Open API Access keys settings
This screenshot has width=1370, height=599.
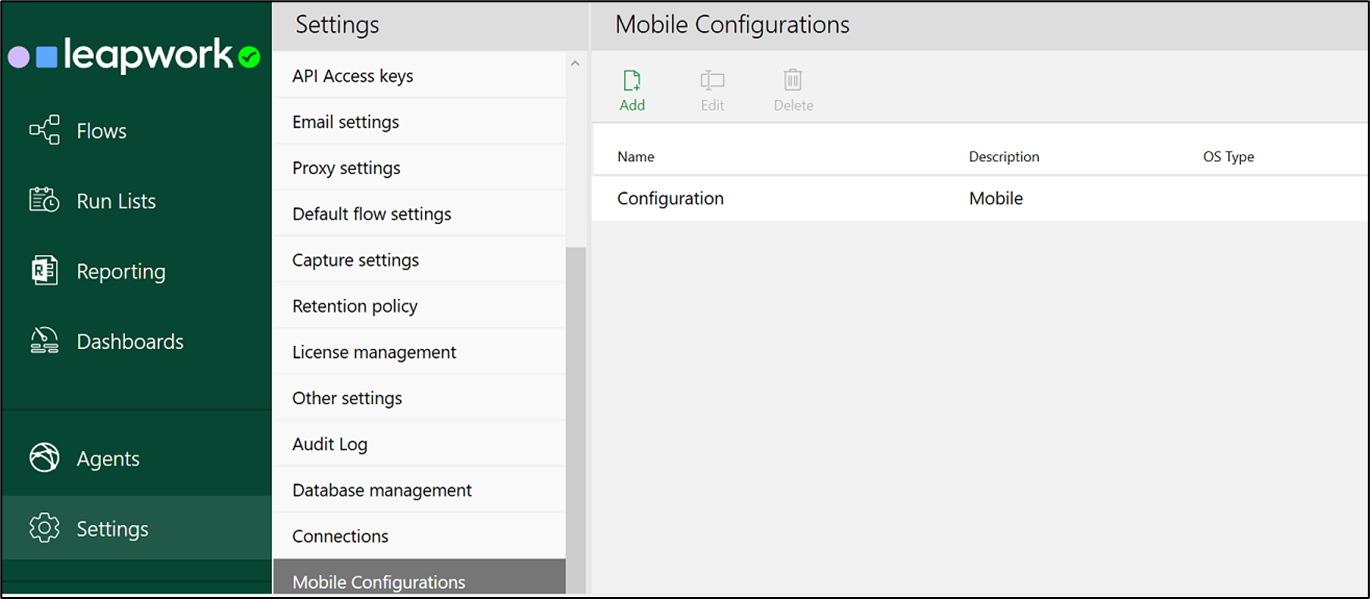(x=351, y=75)
